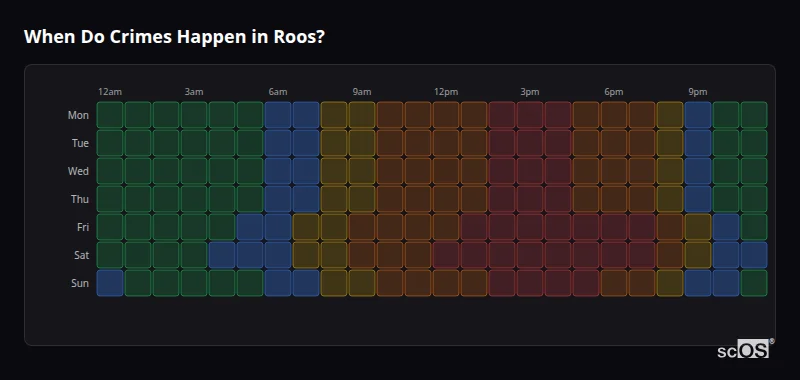Click the Monday 6am blue cell
This screenshot has height=380, width=800.
[x=278, y=115]
